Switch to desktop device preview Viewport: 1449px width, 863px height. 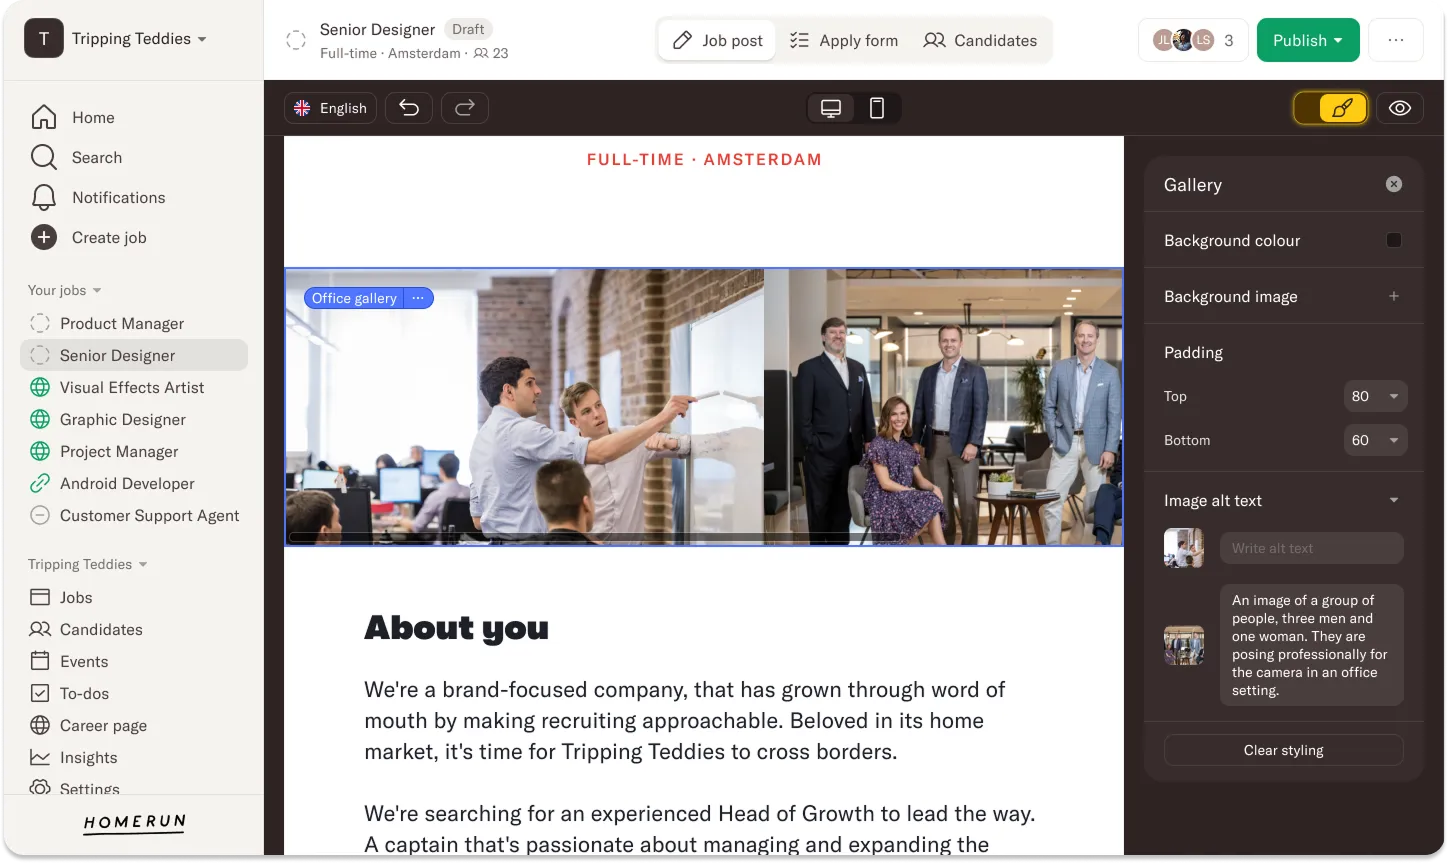[x=831, y=108]
